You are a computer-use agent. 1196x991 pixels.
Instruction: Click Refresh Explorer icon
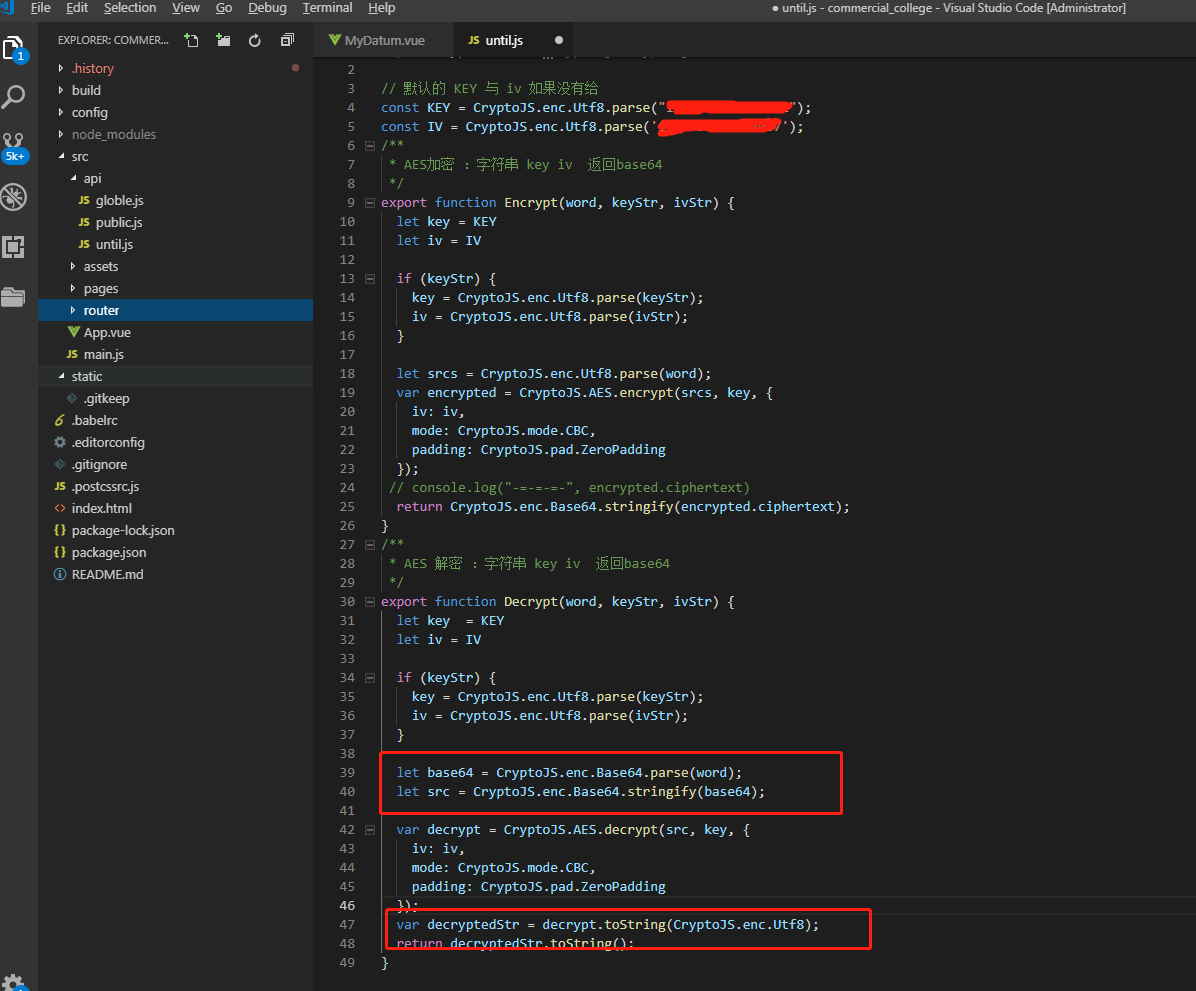pos(255,40)
